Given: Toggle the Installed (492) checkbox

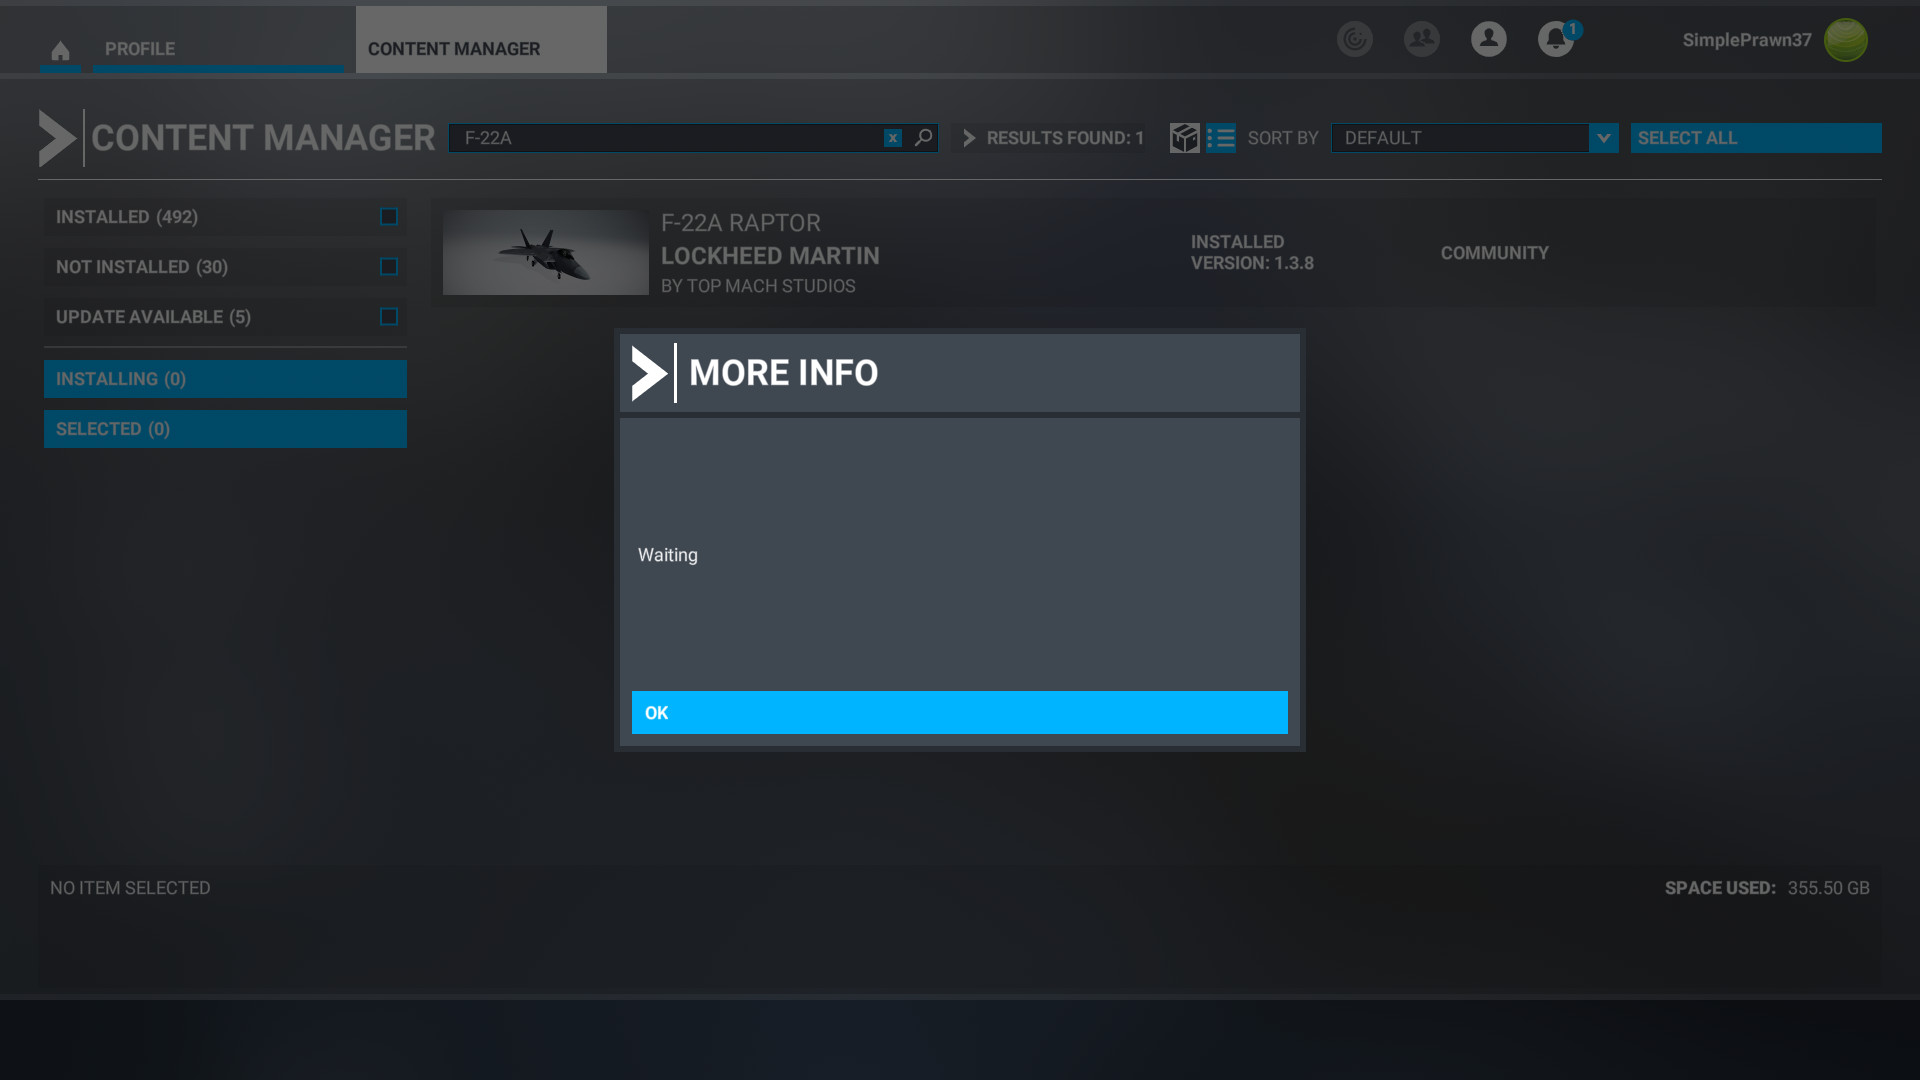Looking at the screenshot, I should coord(389,217).
